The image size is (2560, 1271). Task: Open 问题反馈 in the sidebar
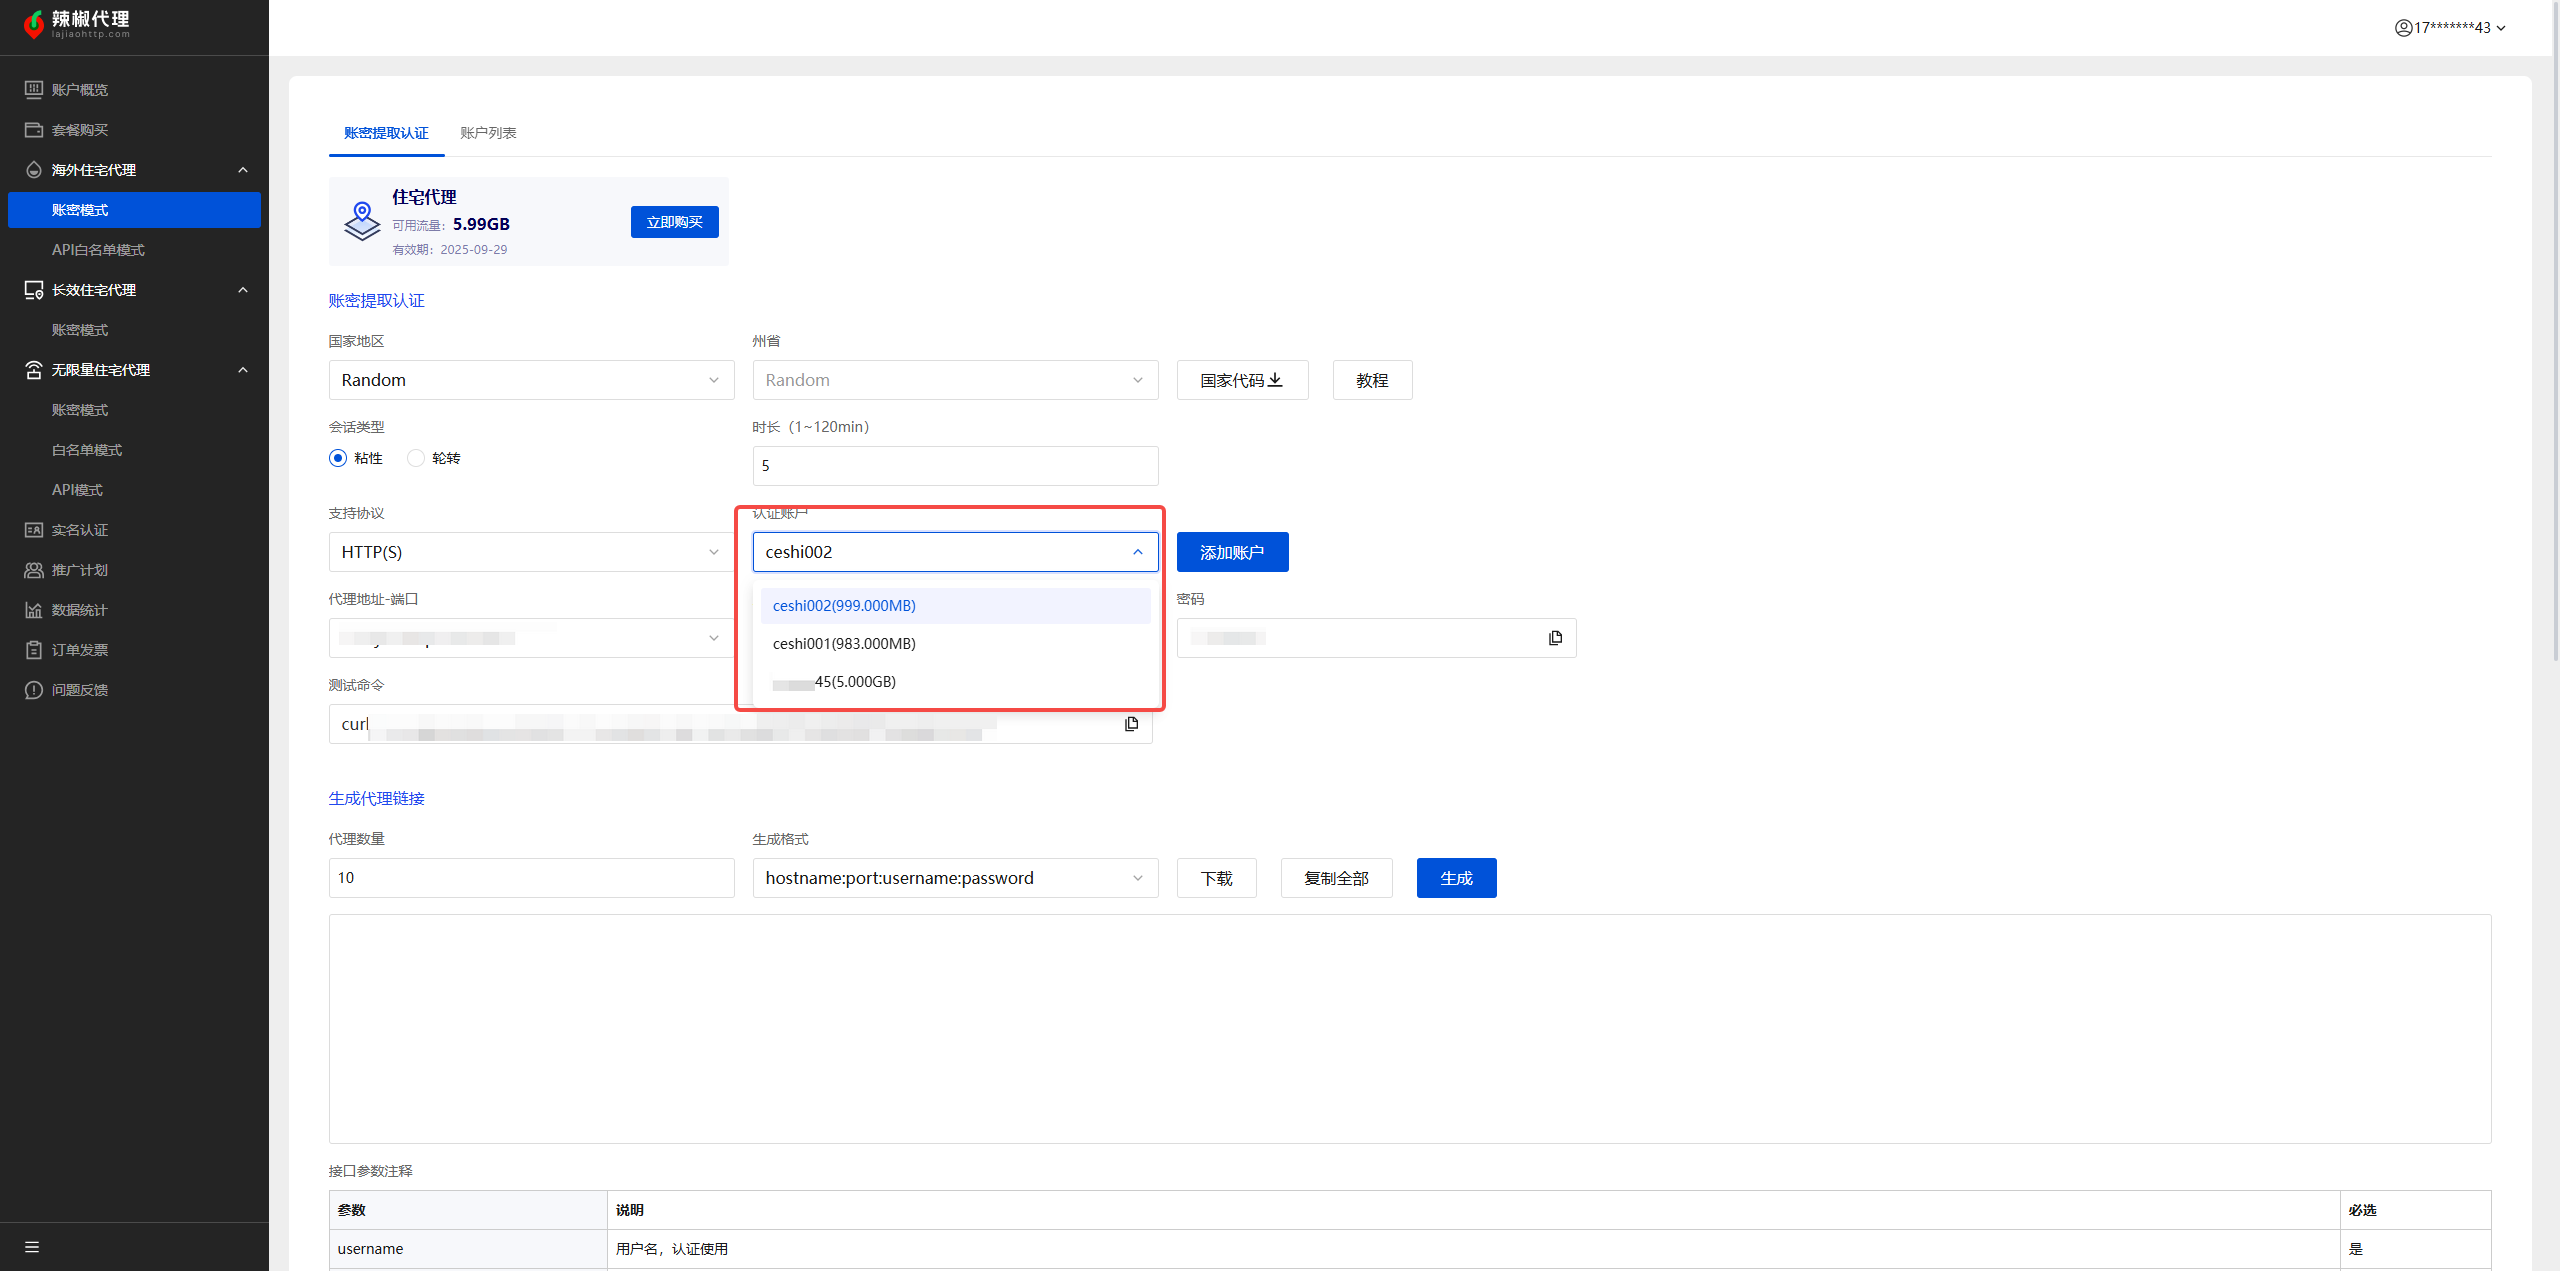(x=80, y=690)
